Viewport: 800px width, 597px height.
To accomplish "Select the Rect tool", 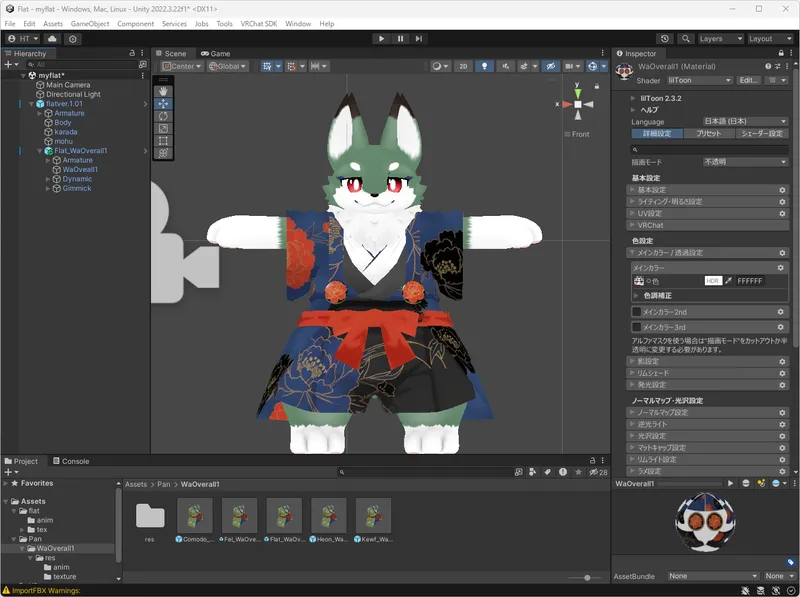I will (x=163, y=141).
